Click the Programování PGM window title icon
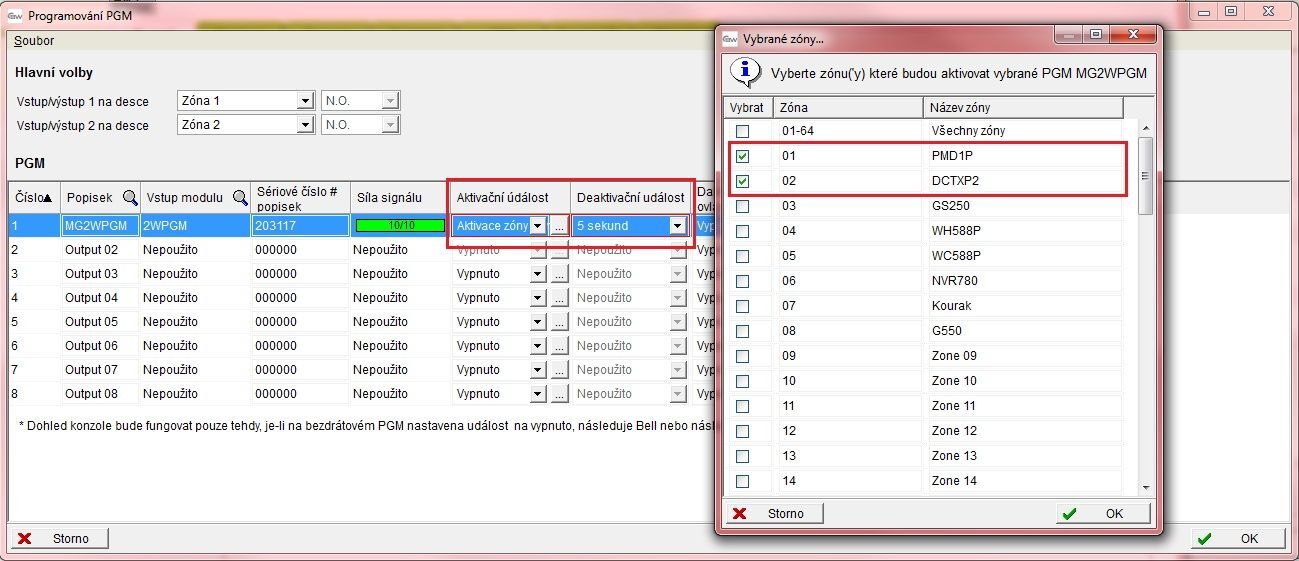 coord(15,16)
